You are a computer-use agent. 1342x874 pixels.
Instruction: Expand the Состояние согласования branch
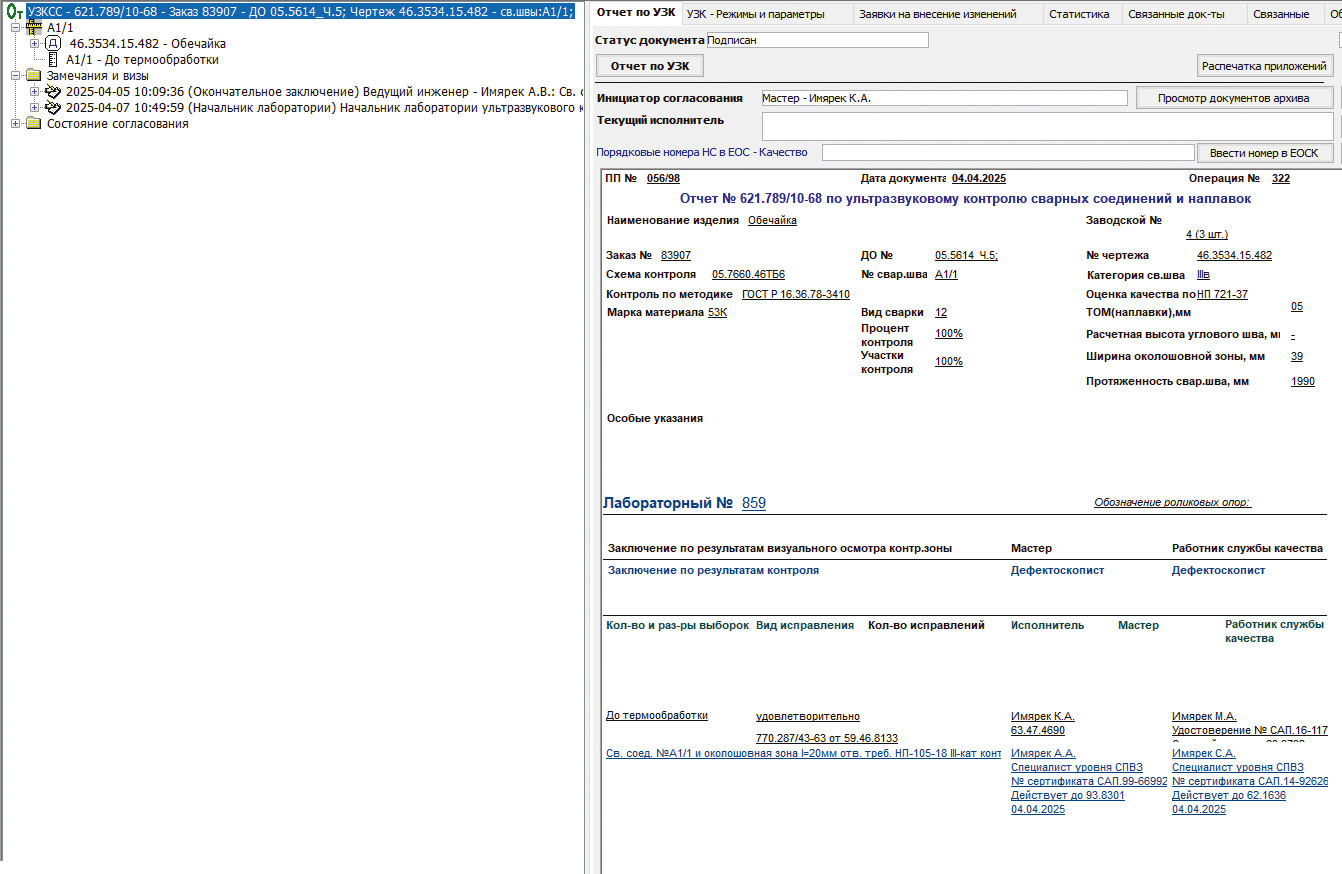pos(15,124)
